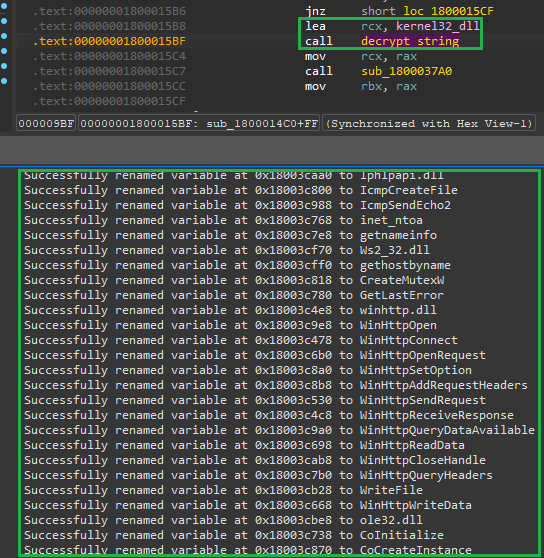Select output line renaming to WinHttpConnect

241,340
